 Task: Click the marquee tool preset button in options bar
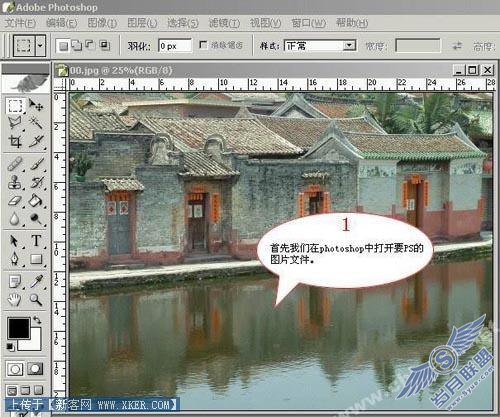click(x=24, y=45)
